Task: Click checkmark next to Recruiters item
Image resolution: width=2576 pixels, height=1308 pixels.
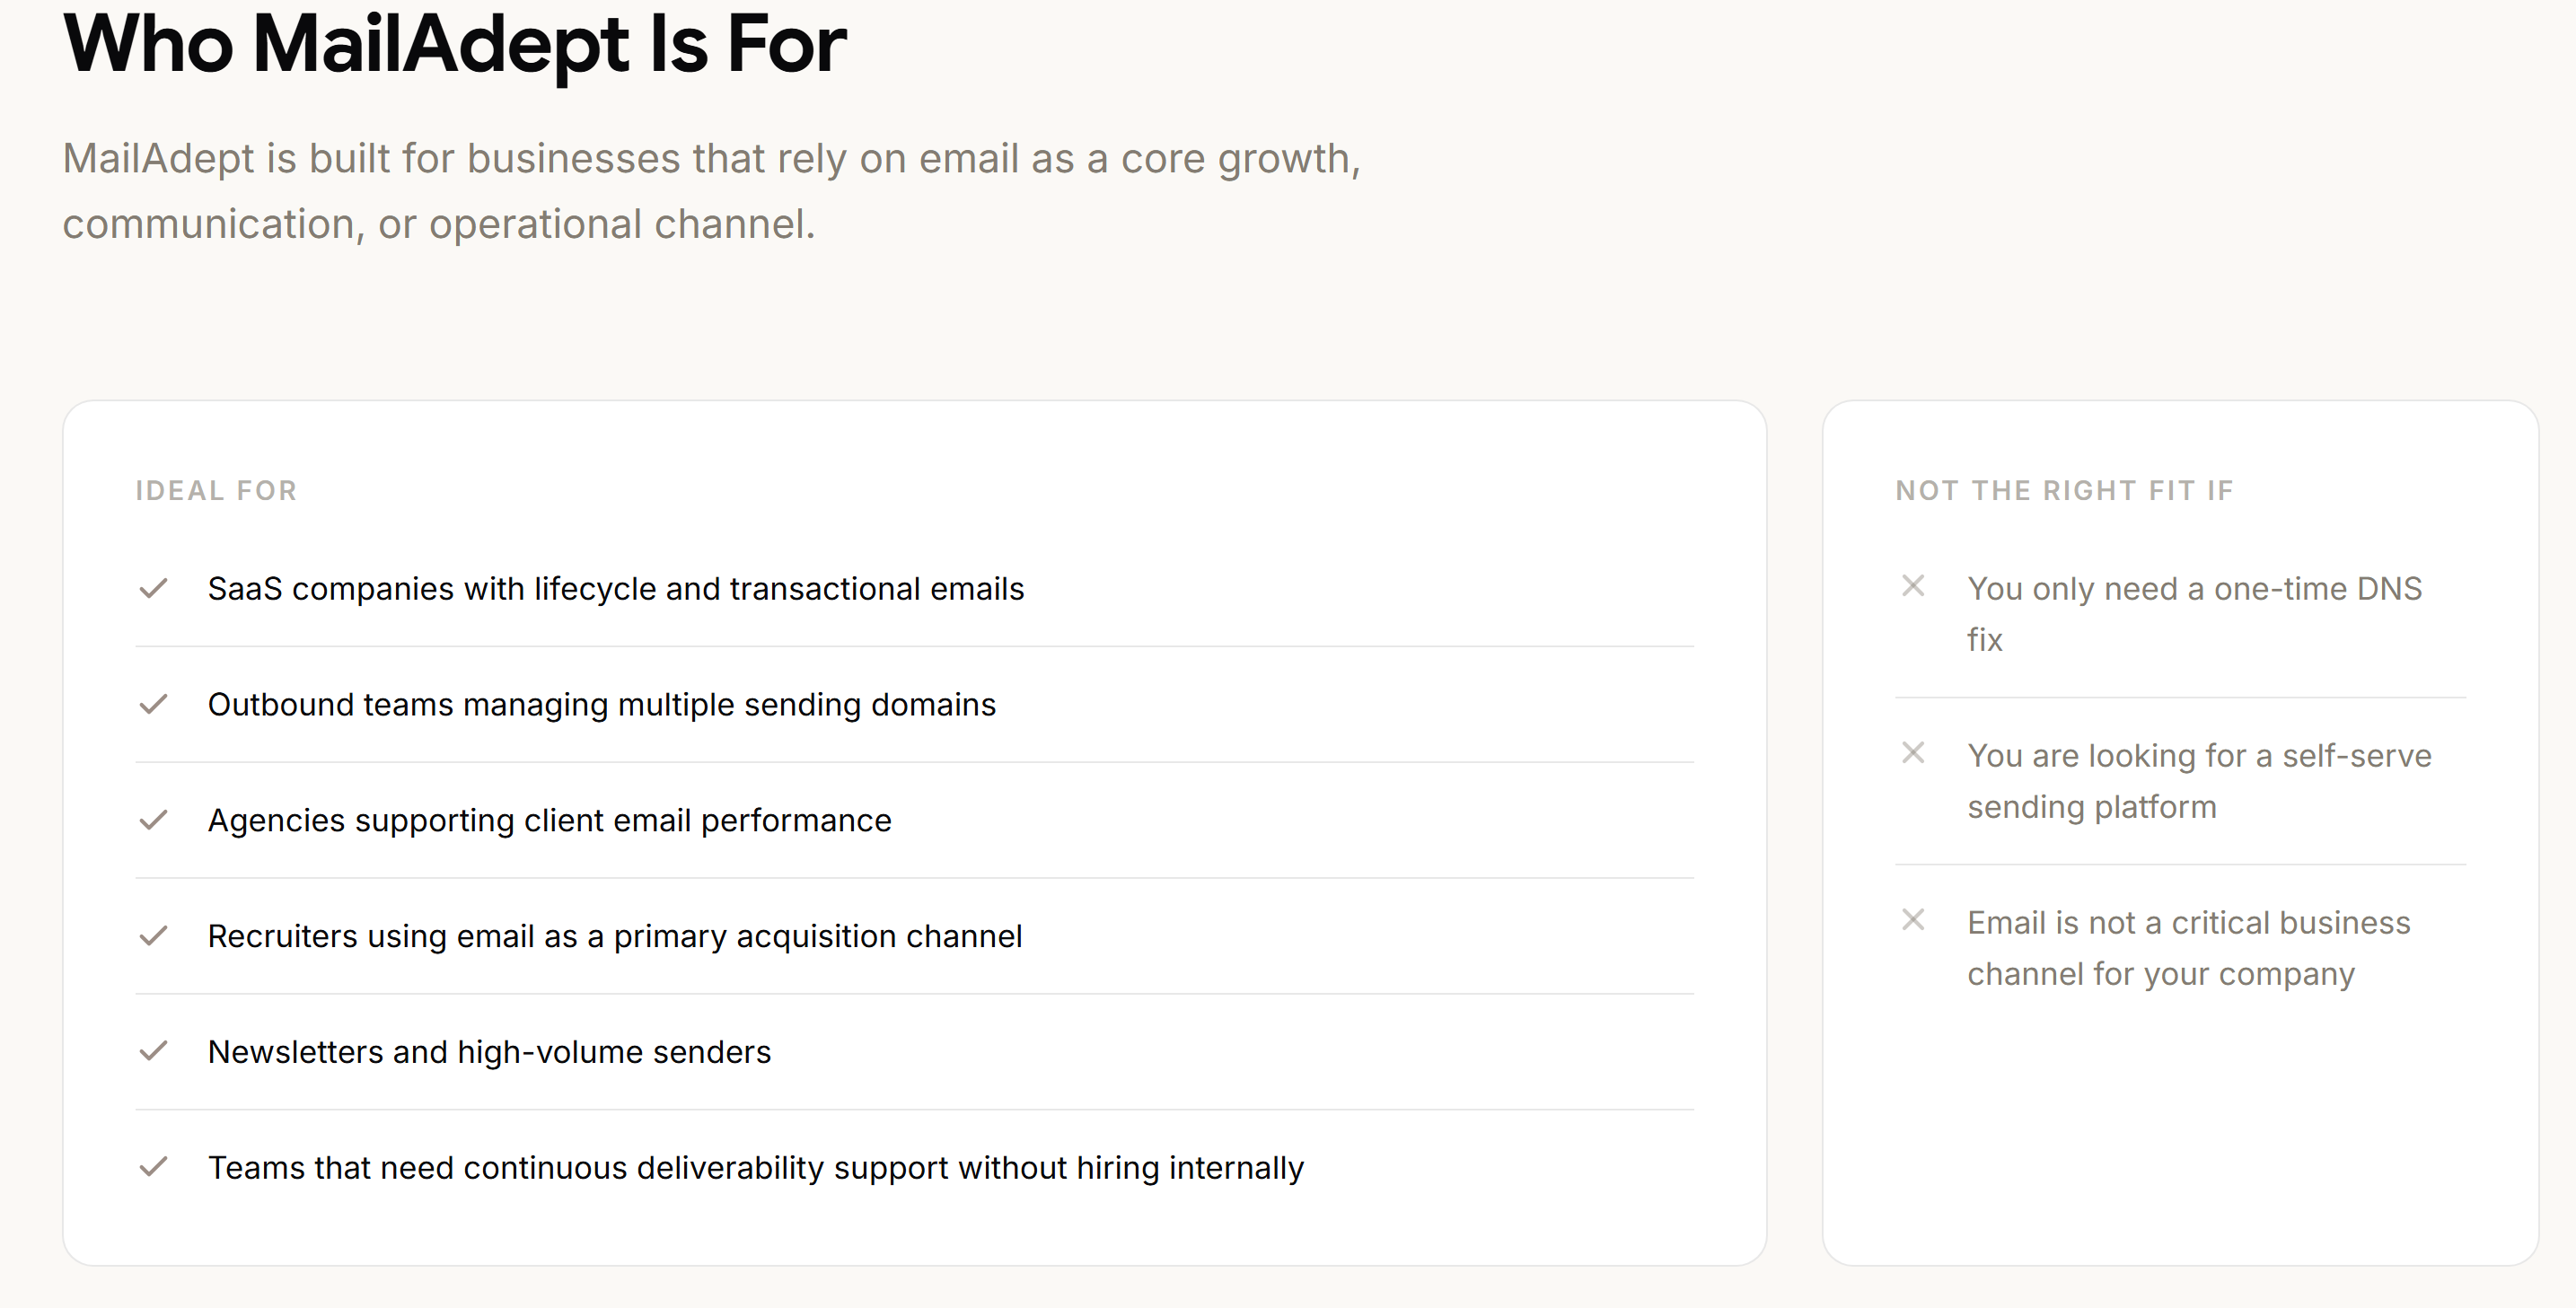Action: coord(153,936)
